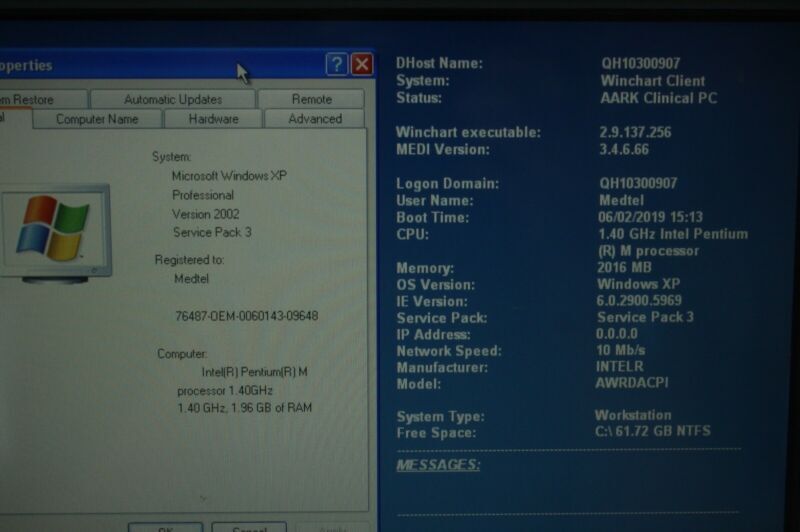Close the System Properties dialog
The image size is (800, 532).
[362, 65]
